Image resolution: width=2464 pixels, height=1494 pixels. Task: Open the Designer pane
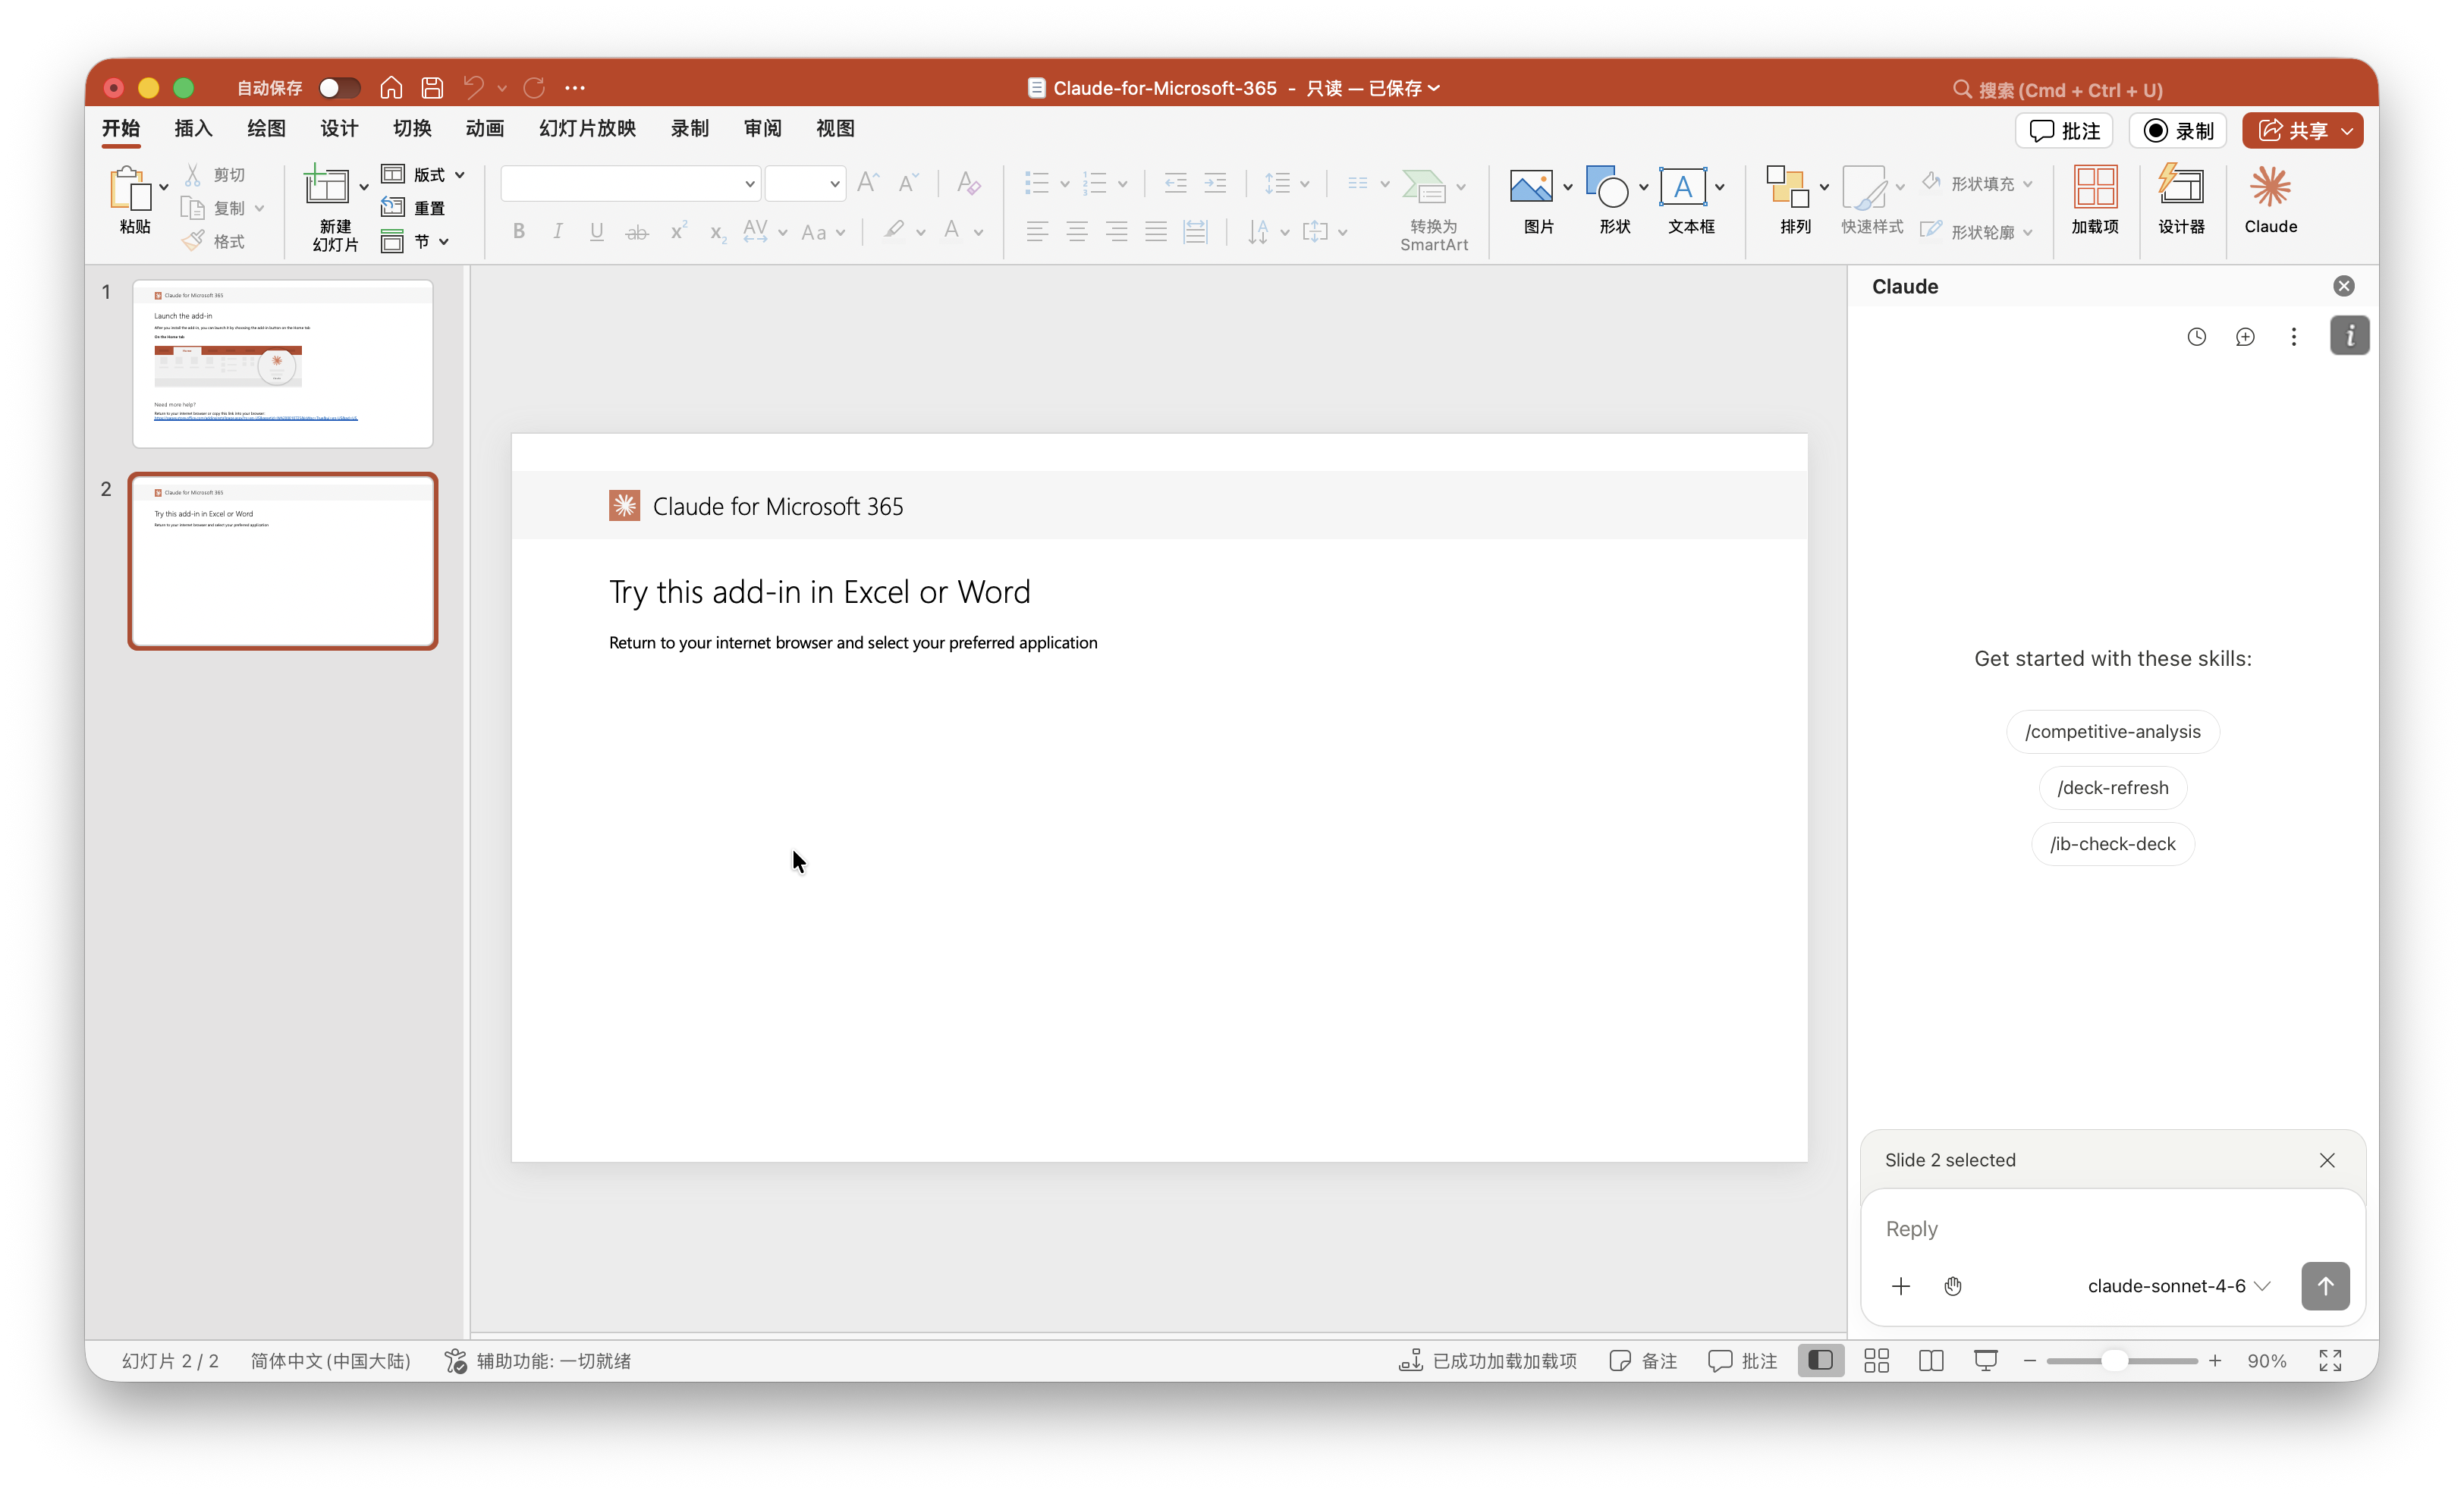(2181, 200)
